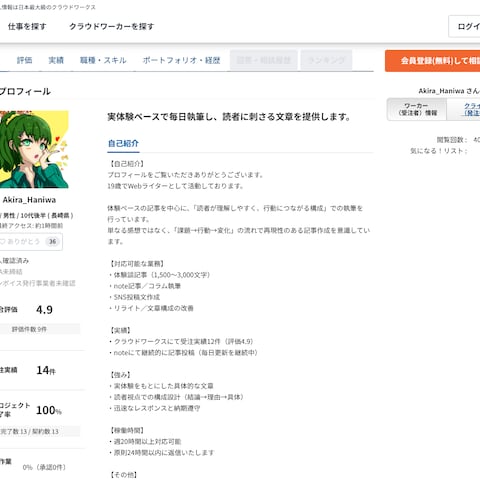This screenshot has width=480, height=480.
Task: Click the profile headline starting 実体験ベースで
Action: pos(229,117)
